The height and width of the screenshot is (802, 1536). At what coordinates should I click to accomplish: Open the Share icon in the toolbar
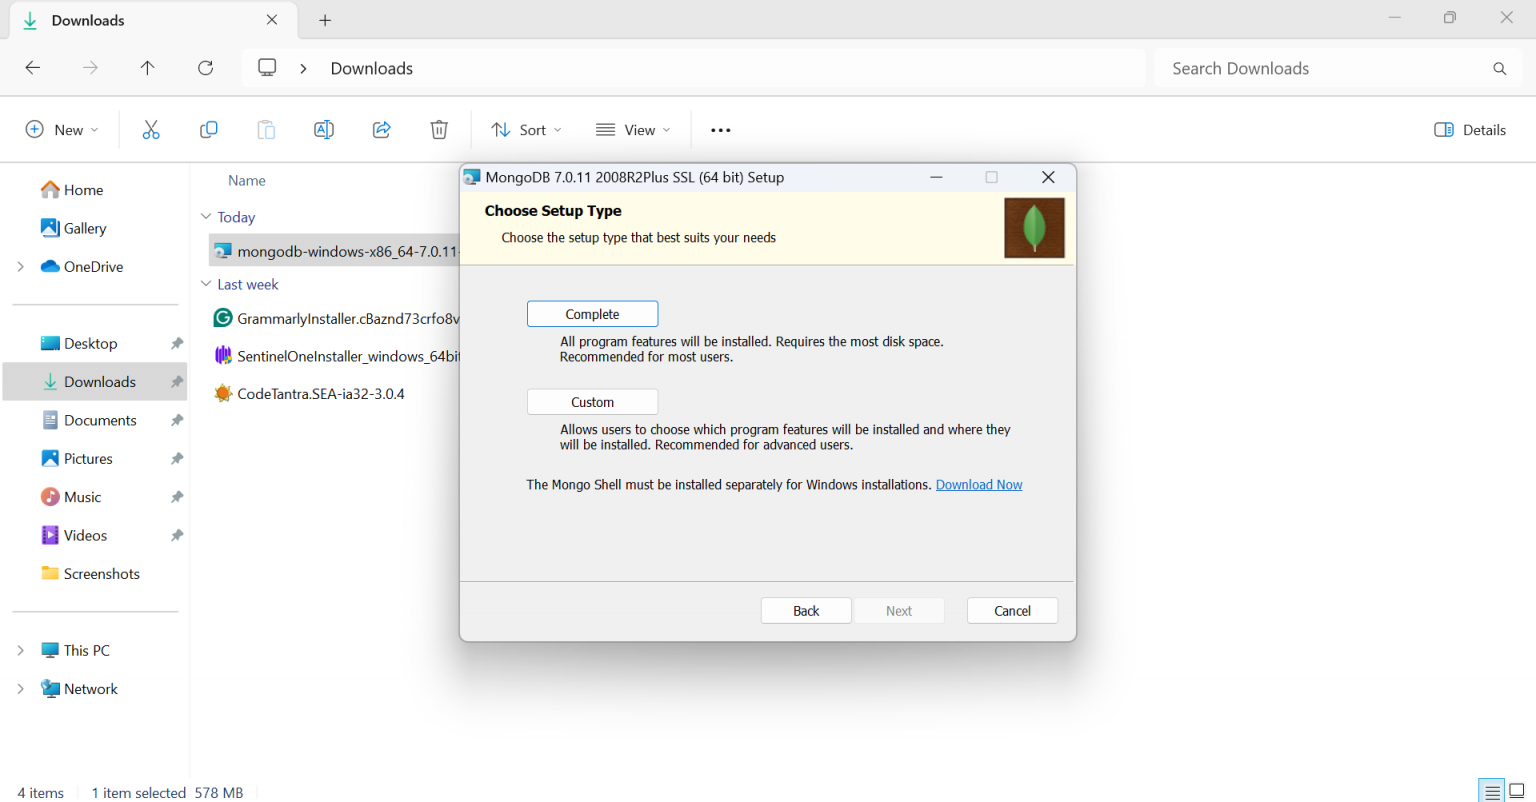pos(381,129)
